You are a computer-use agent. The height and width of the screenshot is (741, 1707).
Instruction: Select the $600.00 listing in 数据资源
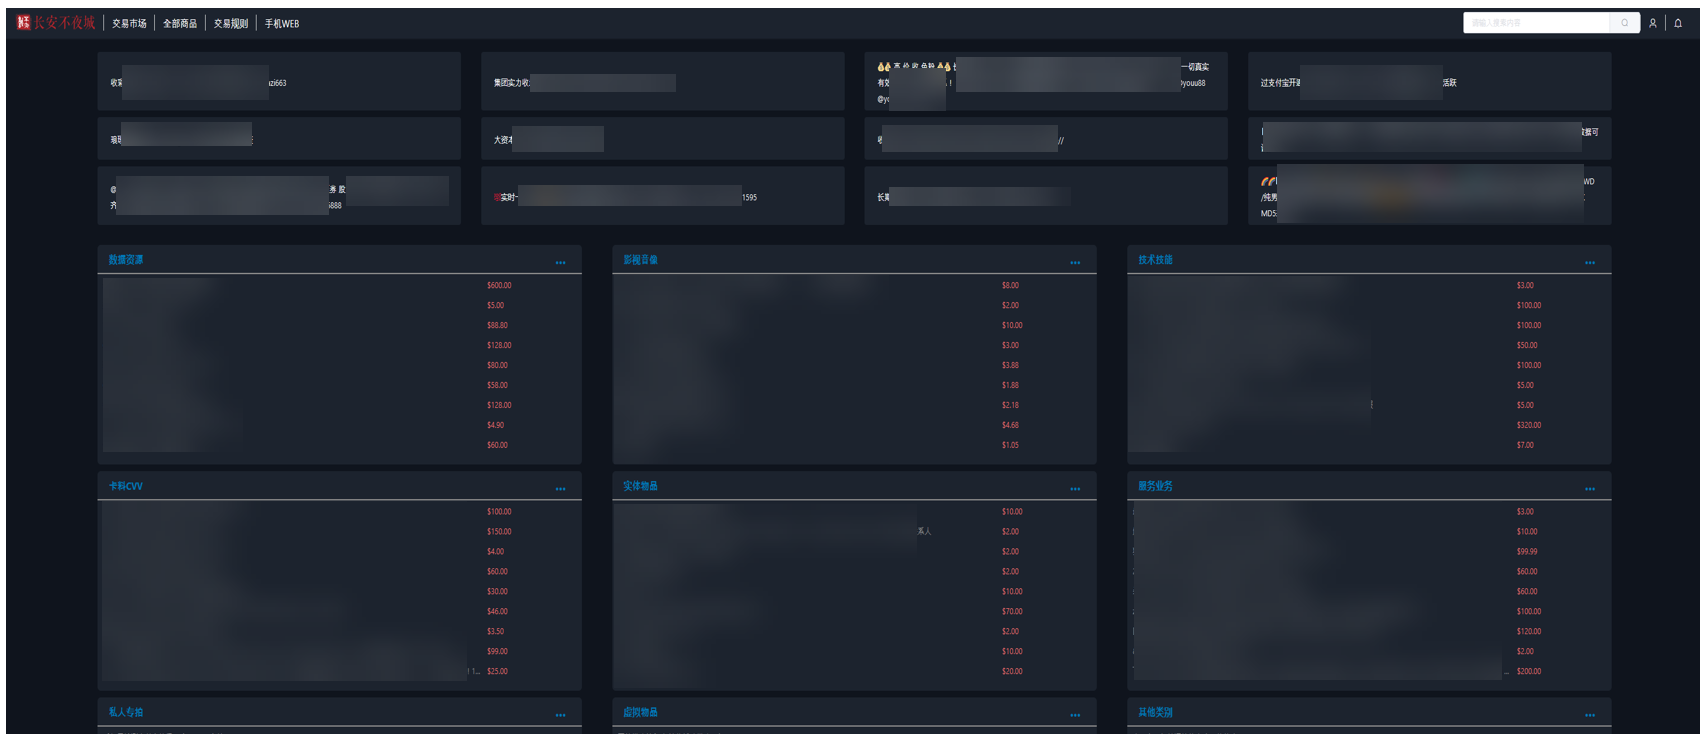tap(499, 285)
